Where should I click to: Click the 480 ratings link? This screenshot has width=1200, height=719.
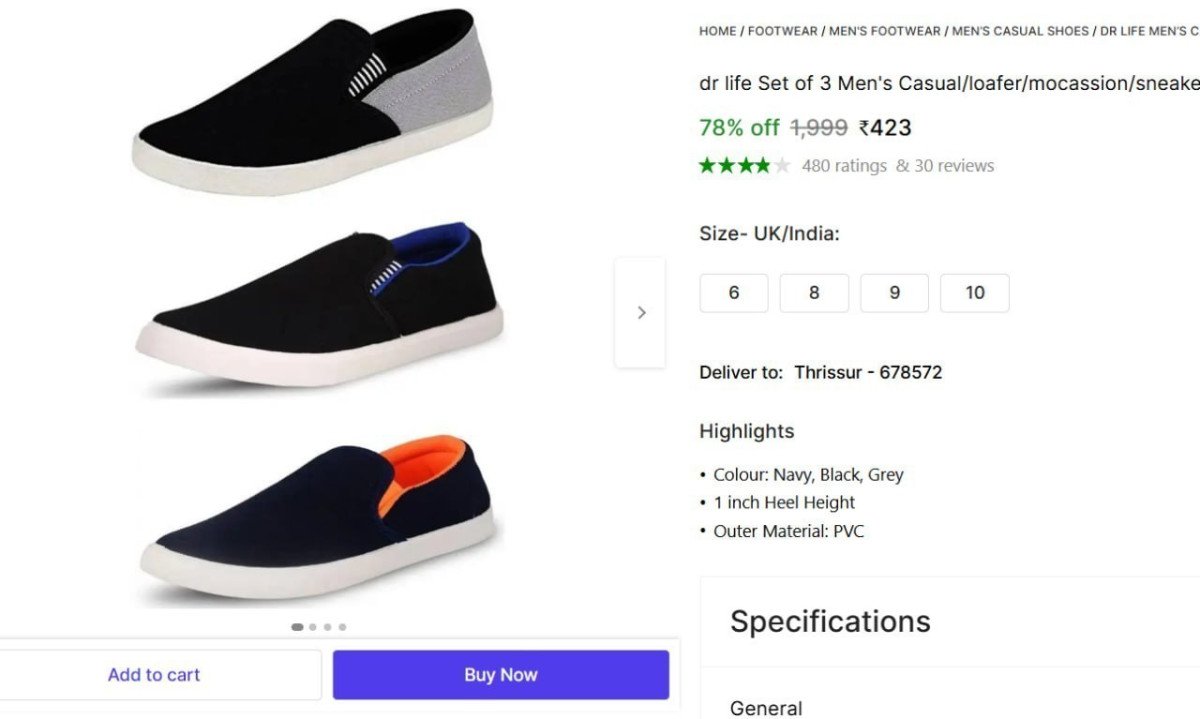(843, 165)
